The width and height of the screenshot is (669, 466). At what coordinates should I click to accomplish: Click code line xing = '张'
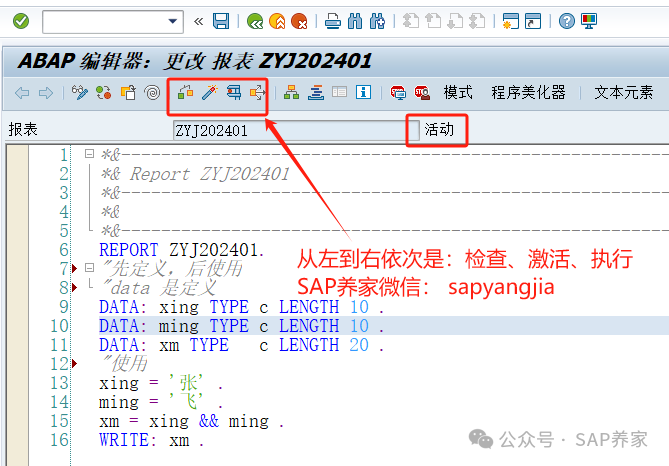160,383
